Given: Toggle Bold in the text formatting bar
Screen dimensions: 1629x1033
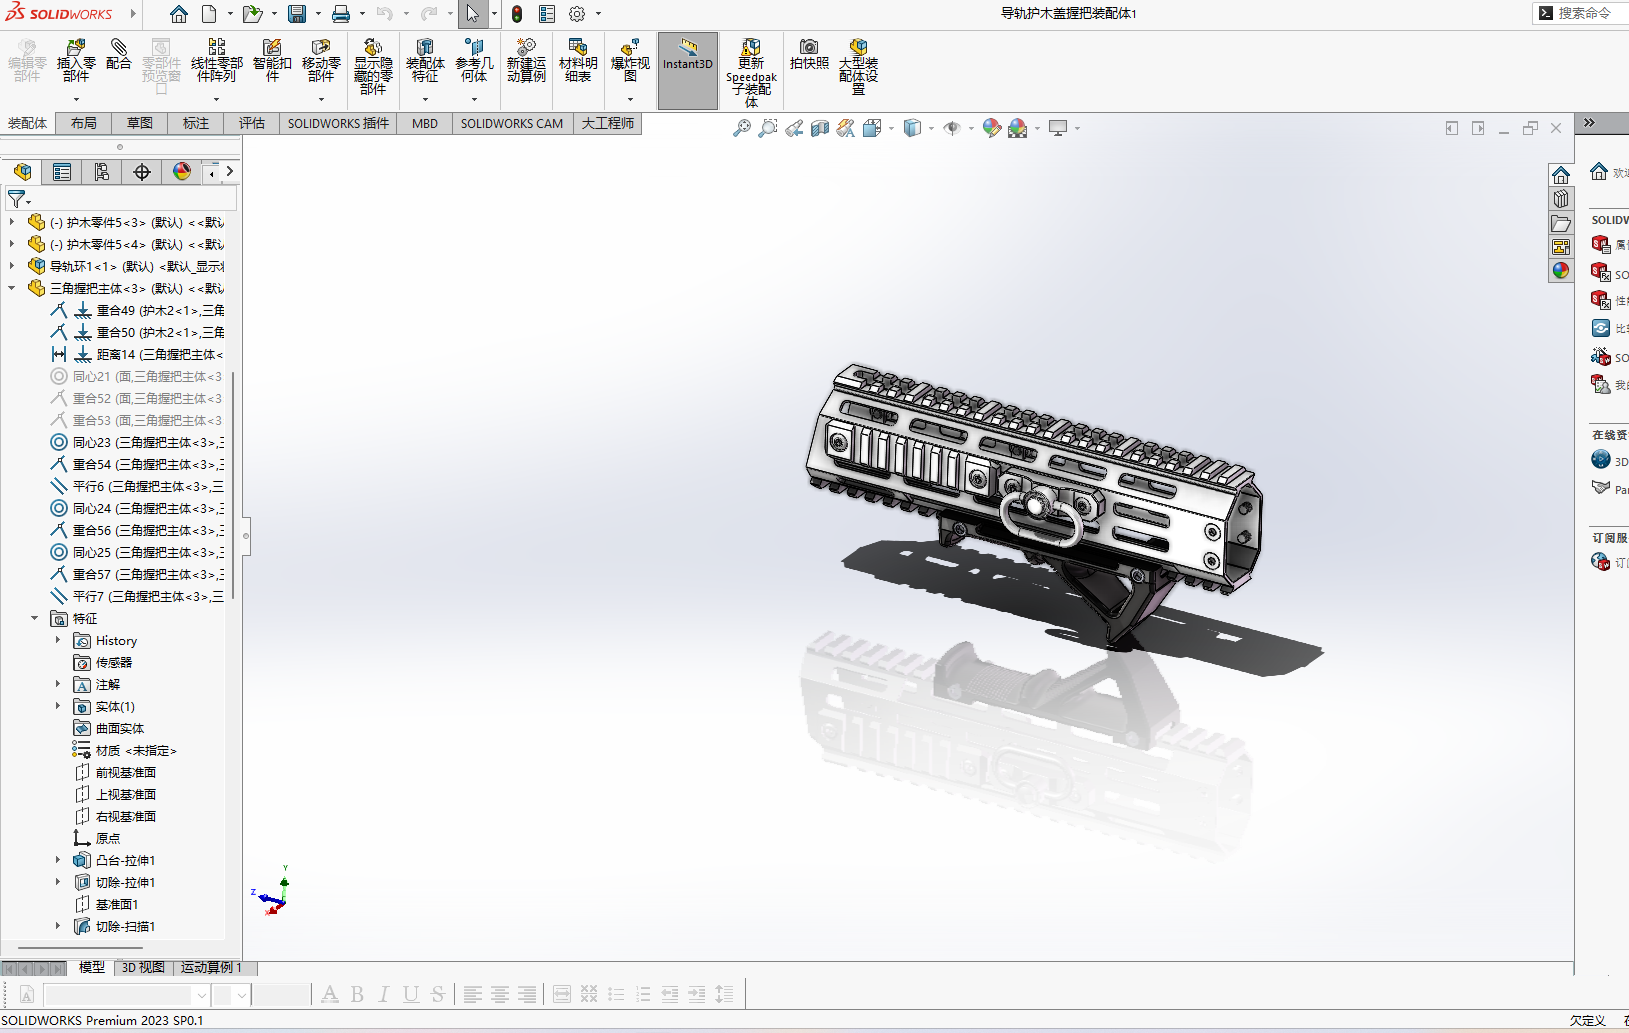Looking at the screenshot, I should pyautogui.click(x=357, y=994).
